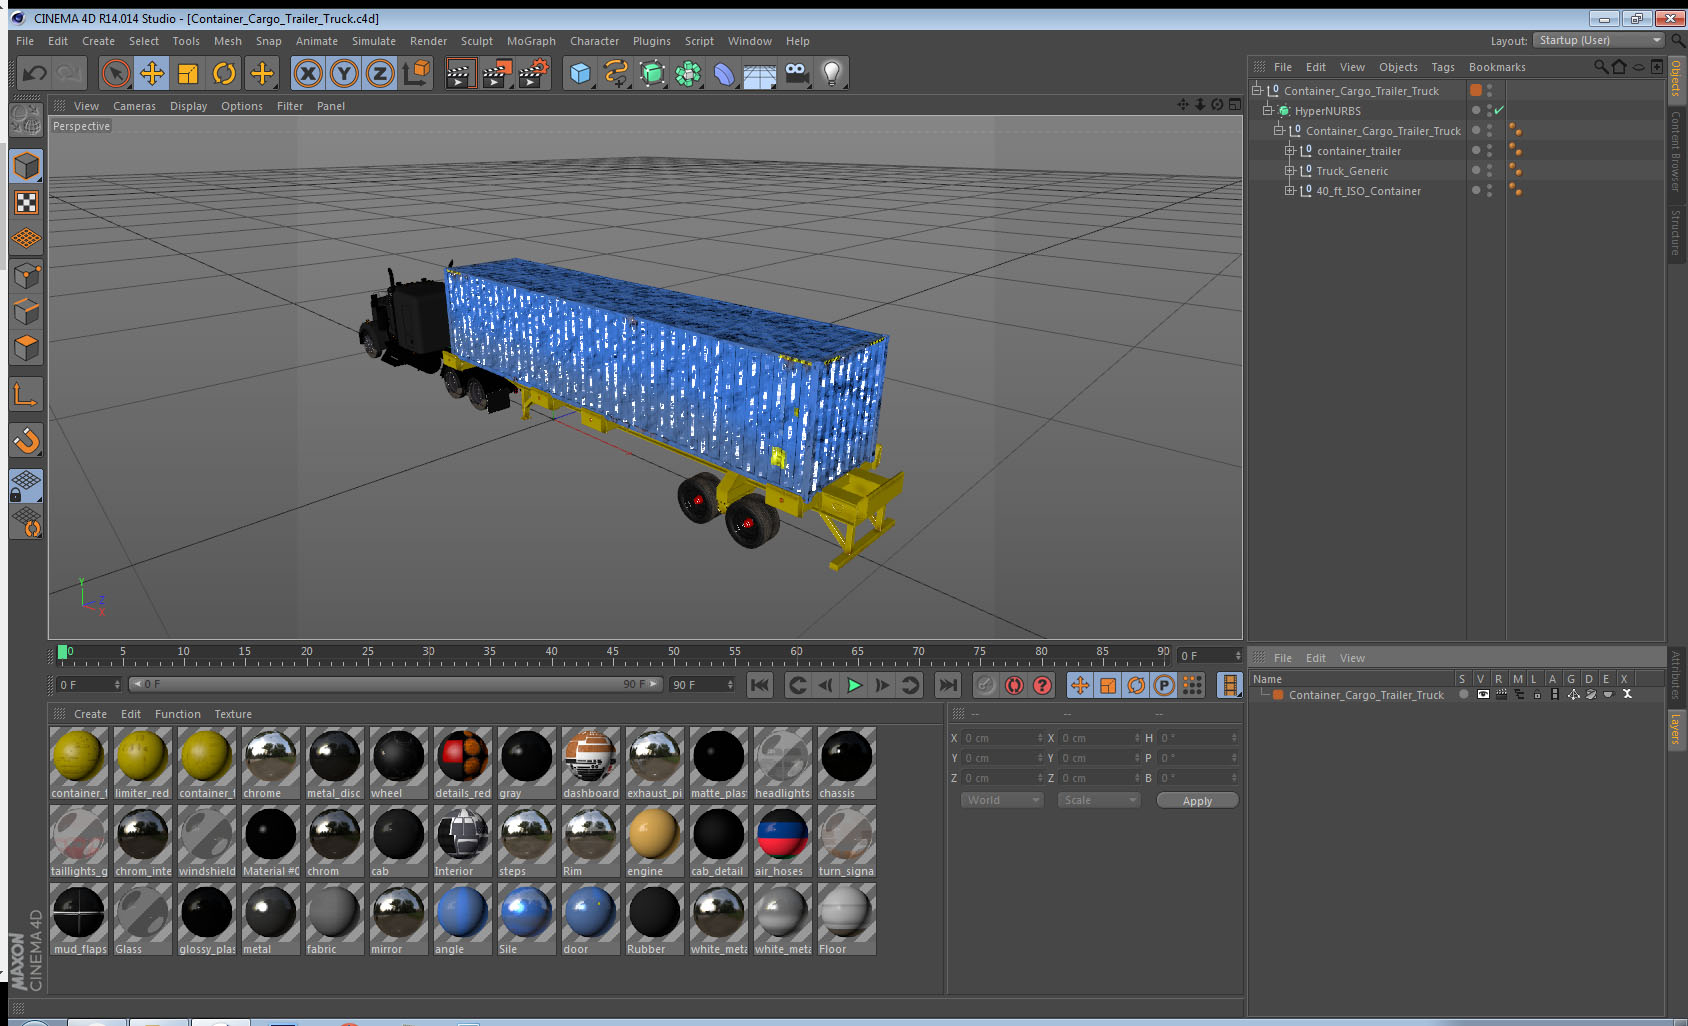
Task: Select the Move tool
Action: click(x=152, y=73)
